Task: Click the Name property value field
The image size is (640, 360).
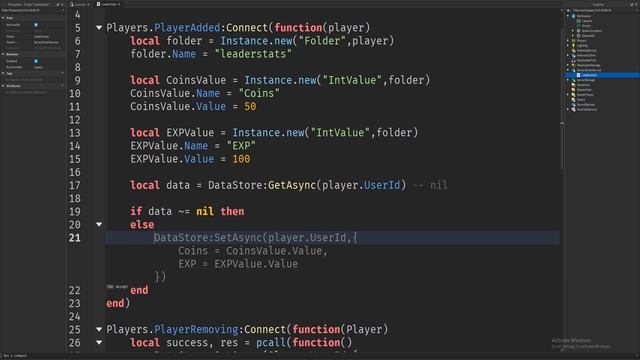Action: [x=48, y=37]
